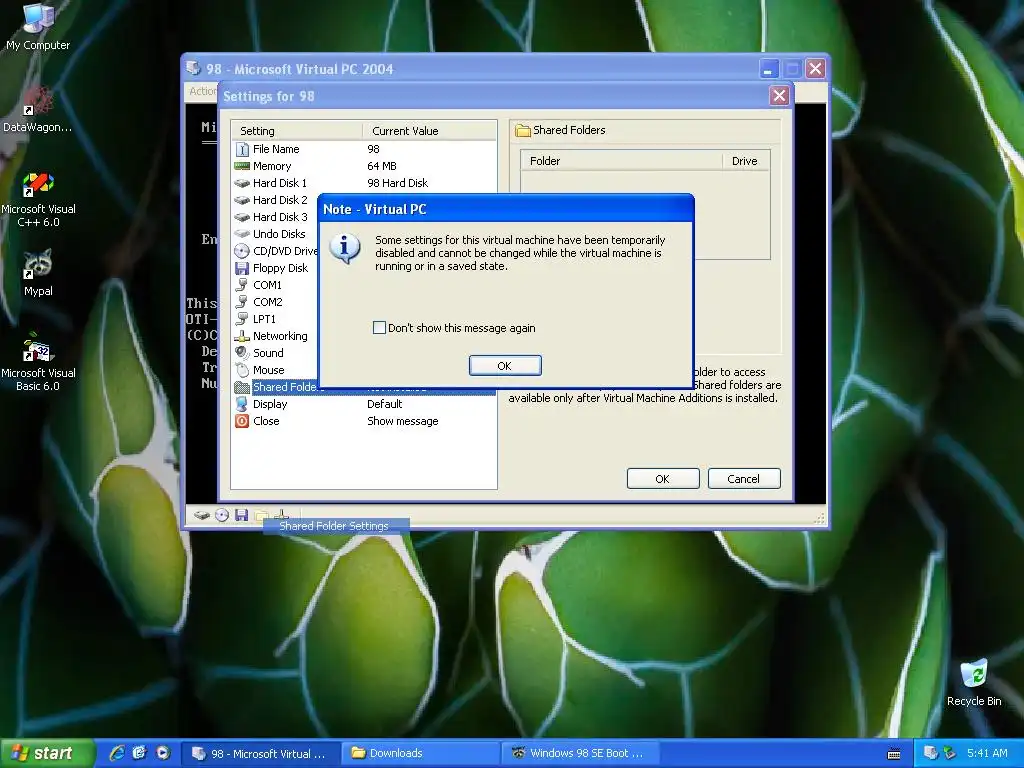Select the Networking setting icon

coord(242,336)
